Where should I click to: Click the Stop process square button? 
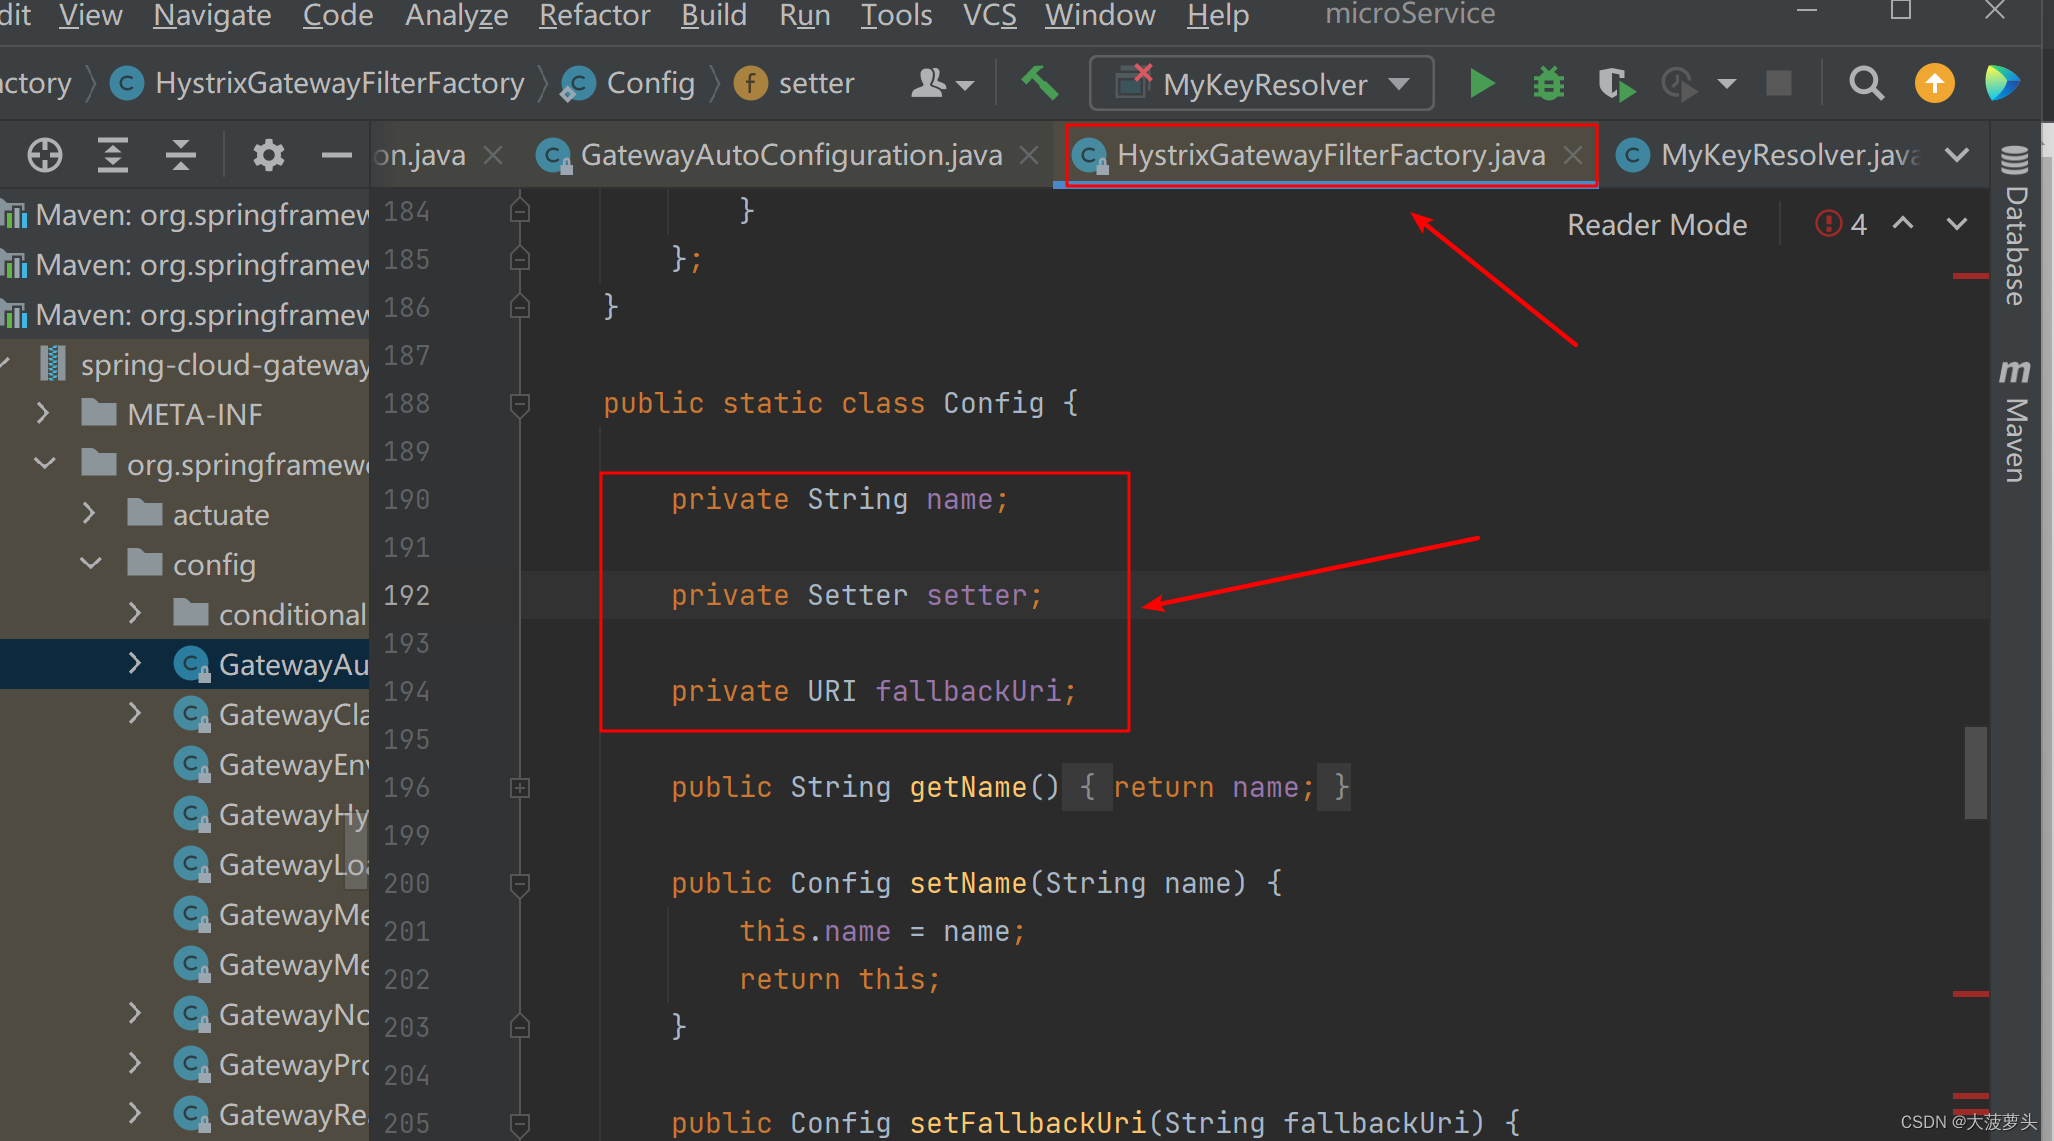tap(1778, 83)
